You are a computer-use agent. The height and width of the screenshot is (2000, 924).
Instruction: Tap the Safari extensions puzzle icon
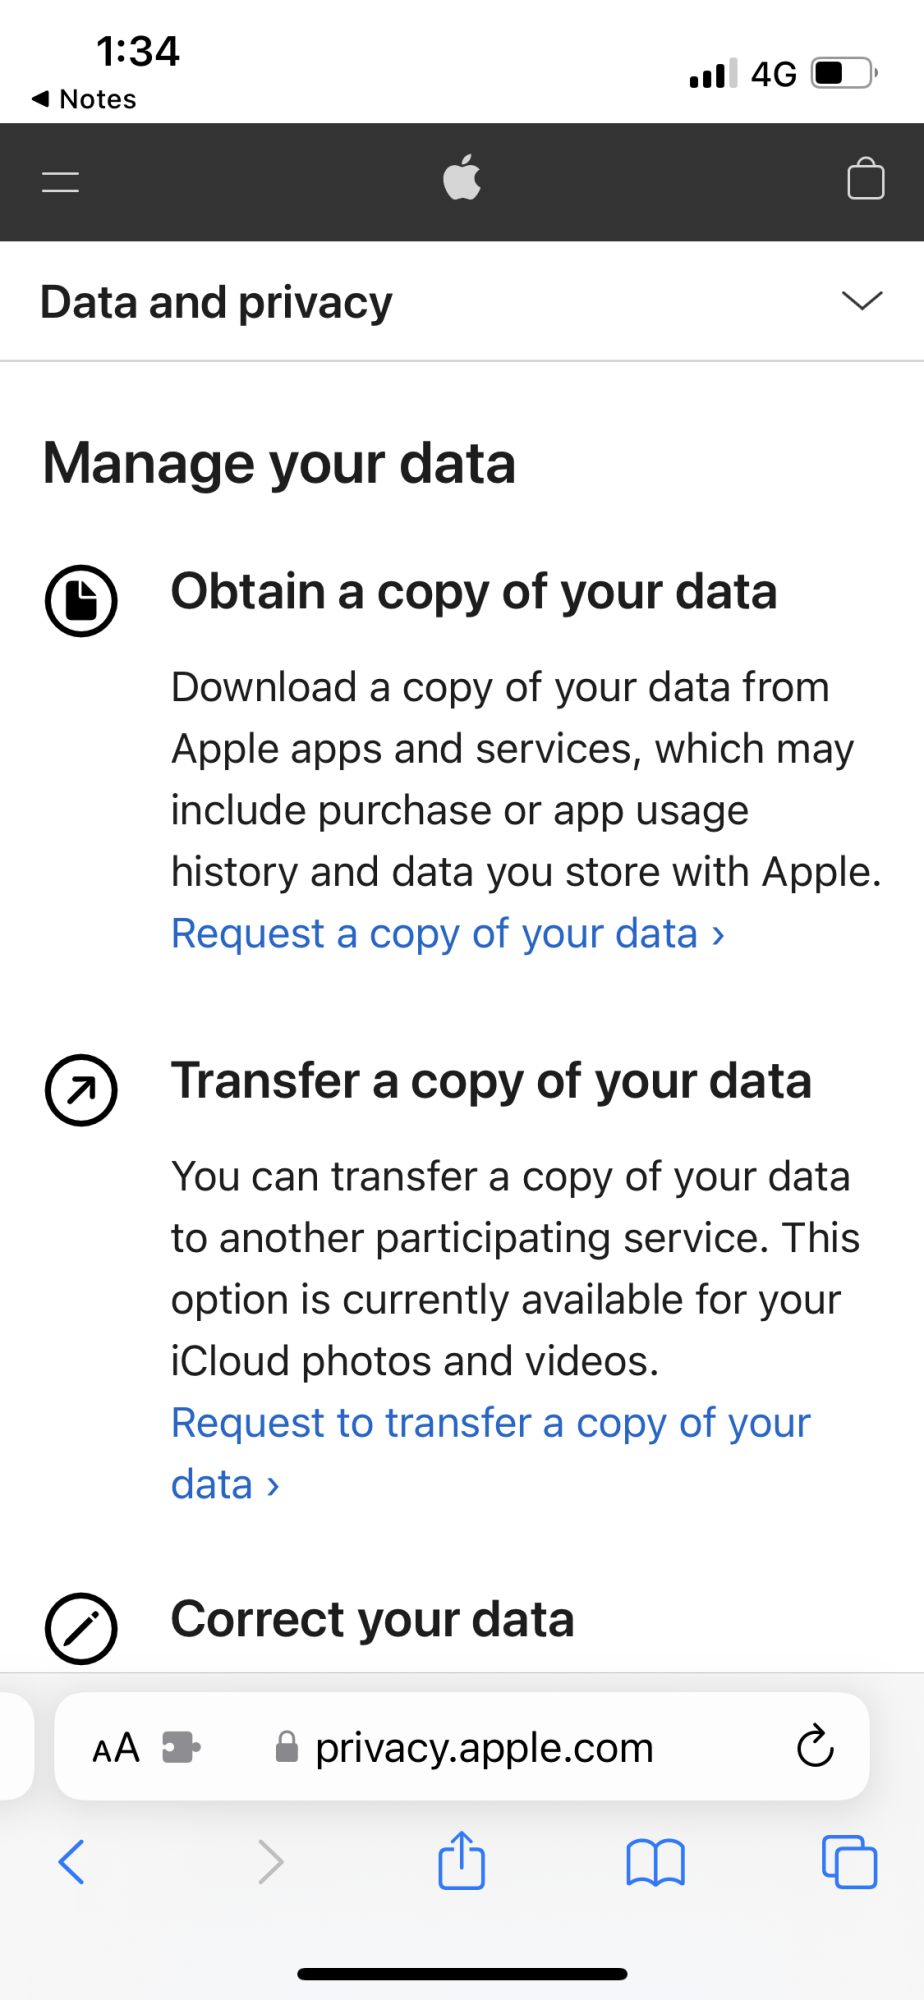pos(181,1748)
